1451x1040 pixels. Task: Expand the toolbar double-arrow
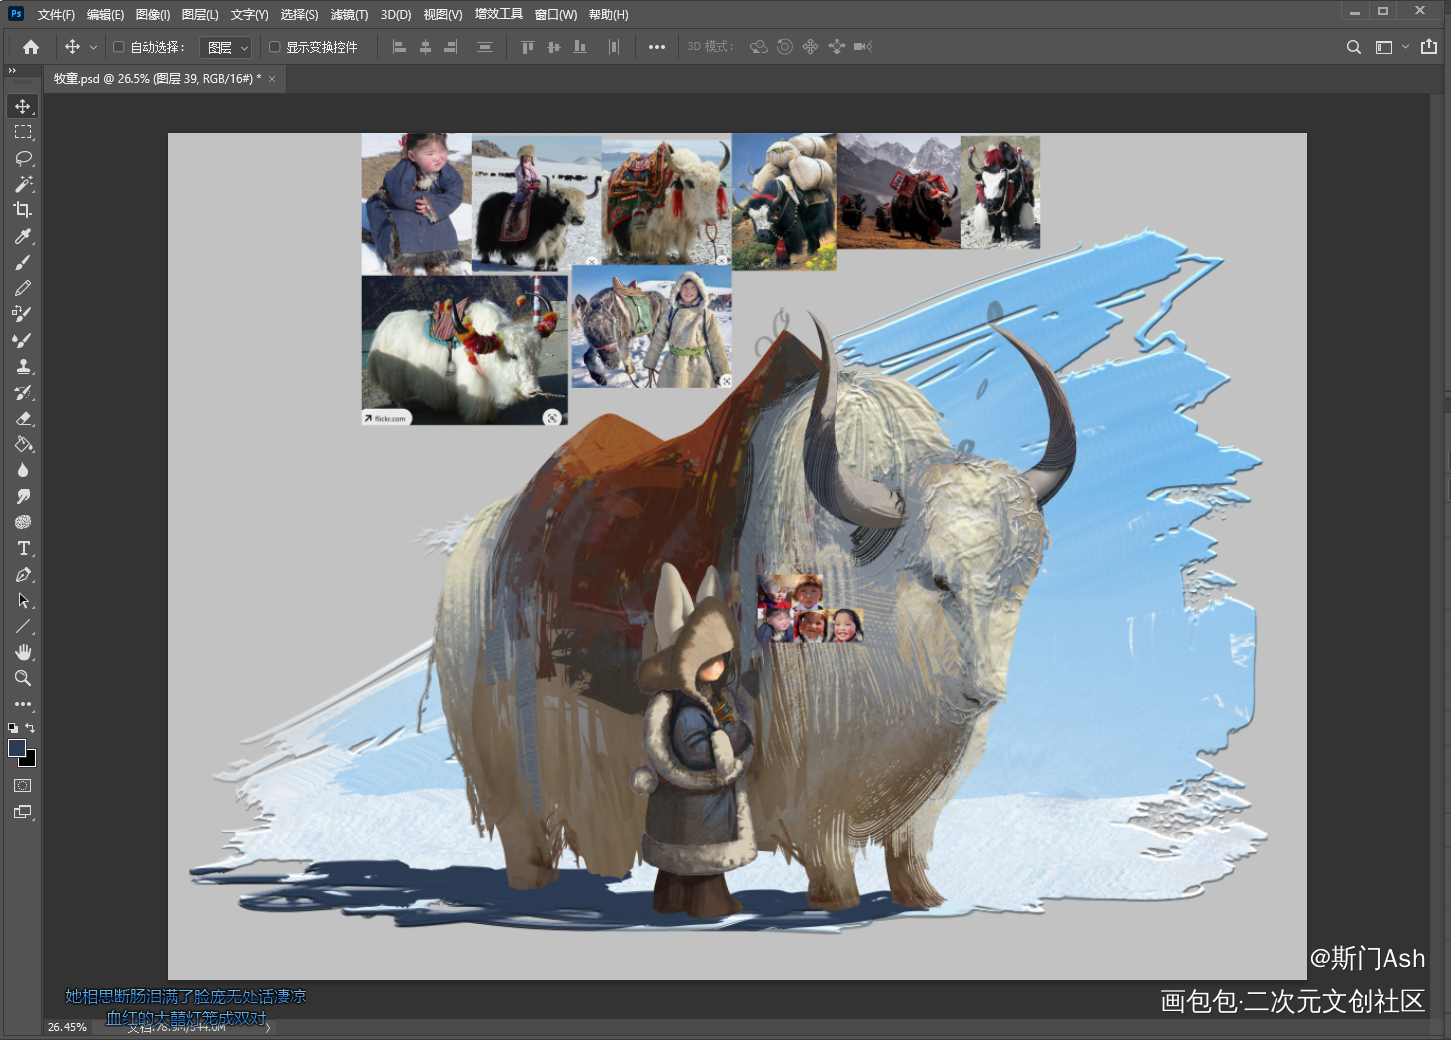pos(12,71)
